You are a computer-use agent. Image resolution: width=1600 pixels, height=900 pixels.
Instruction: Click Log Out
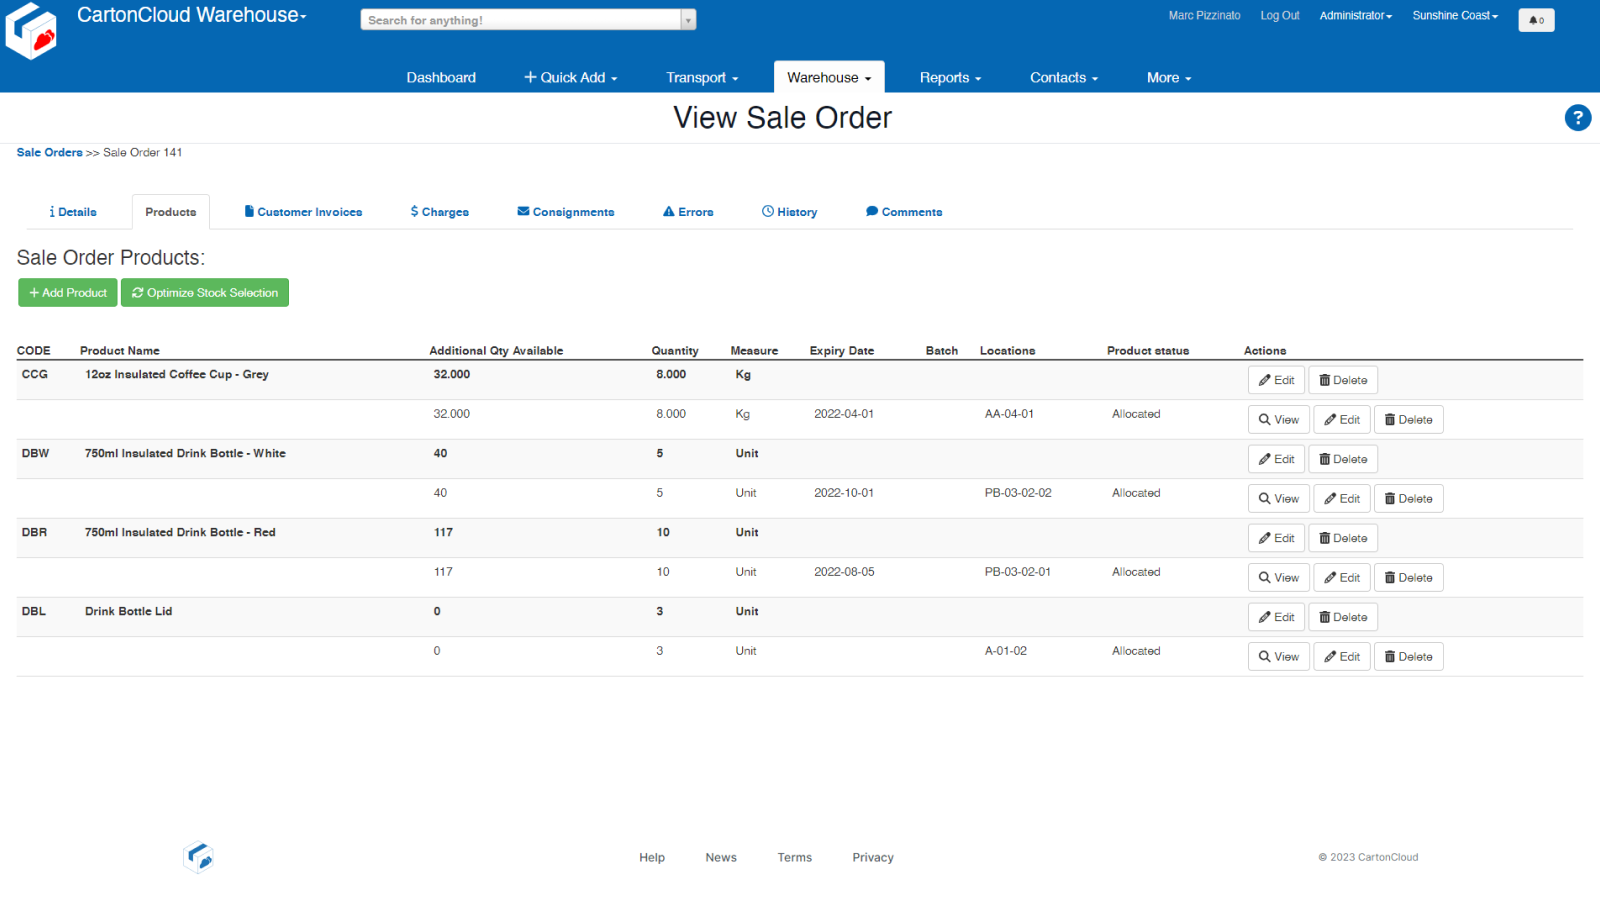click(1280, 16)
